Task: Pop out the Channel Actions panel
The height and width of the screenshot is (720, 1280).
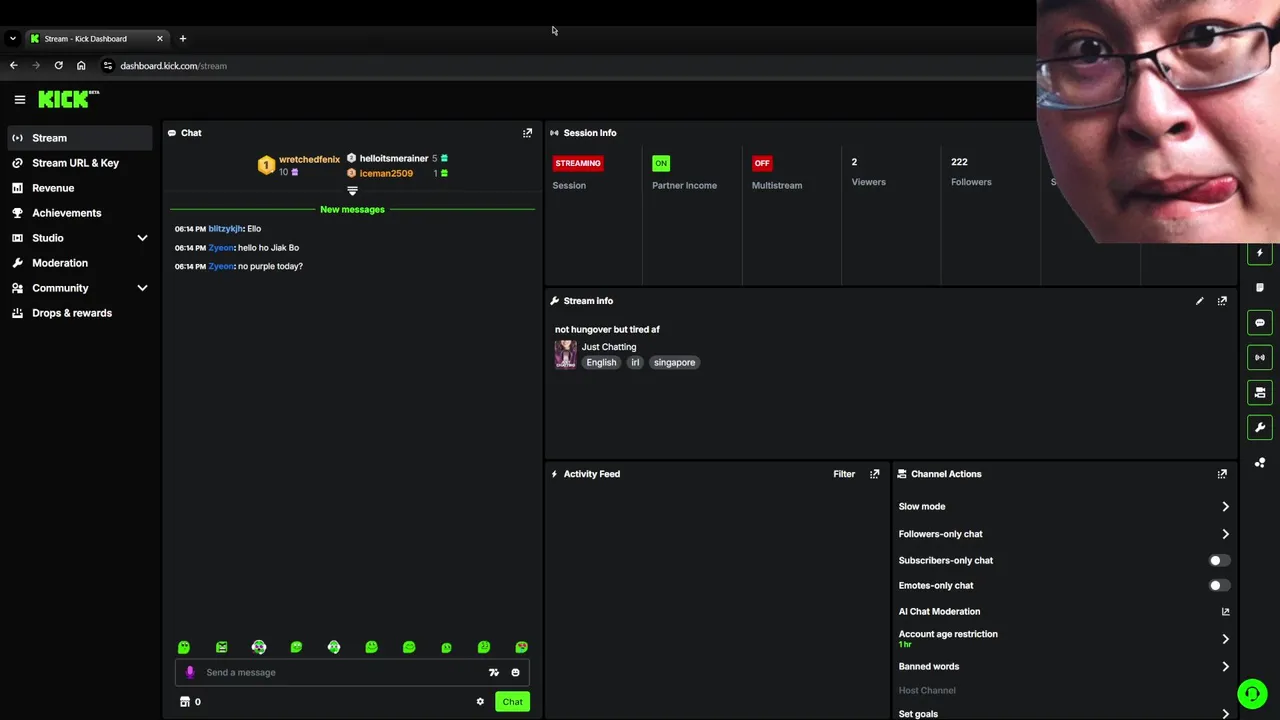Action: click(x=1222, y=474)
